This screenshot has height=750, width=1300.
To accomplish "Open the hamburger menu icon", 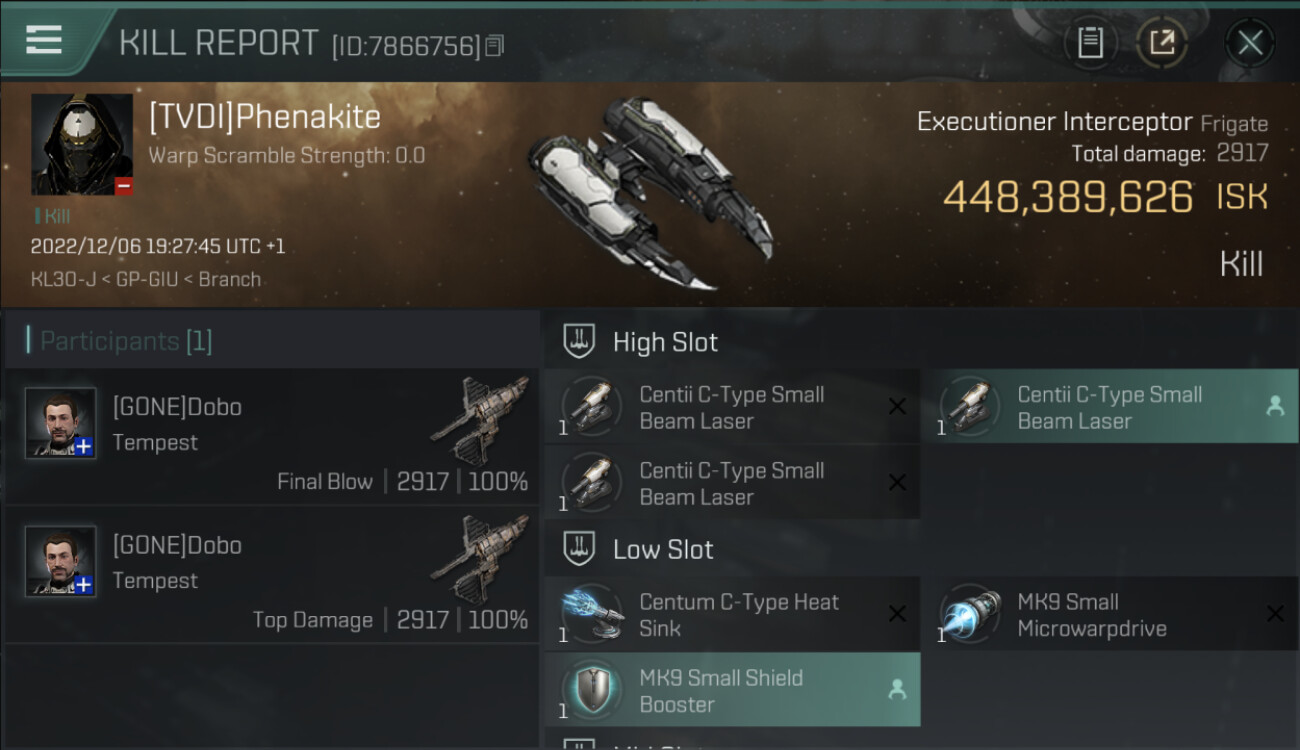I will pos(43,39).
